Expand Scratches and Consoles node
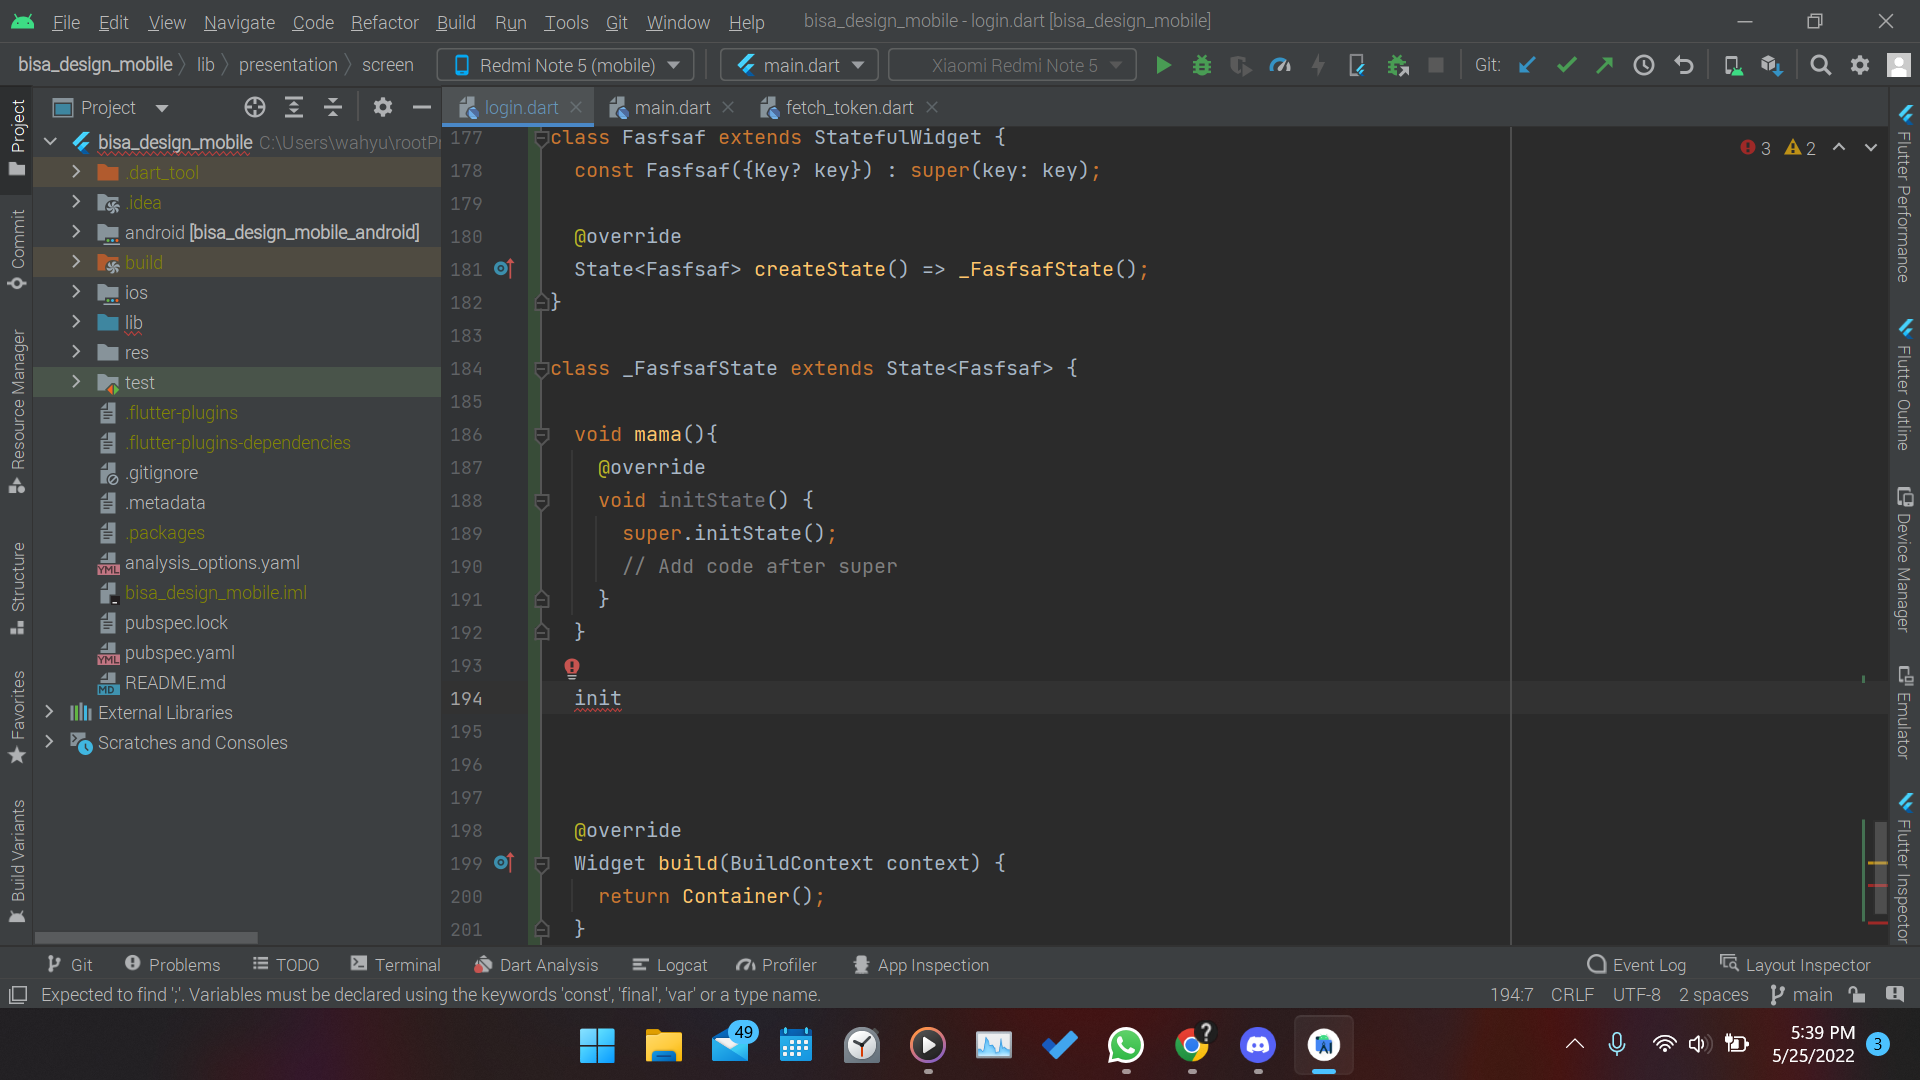The image size is (1920, 1080). pos(49,742)
